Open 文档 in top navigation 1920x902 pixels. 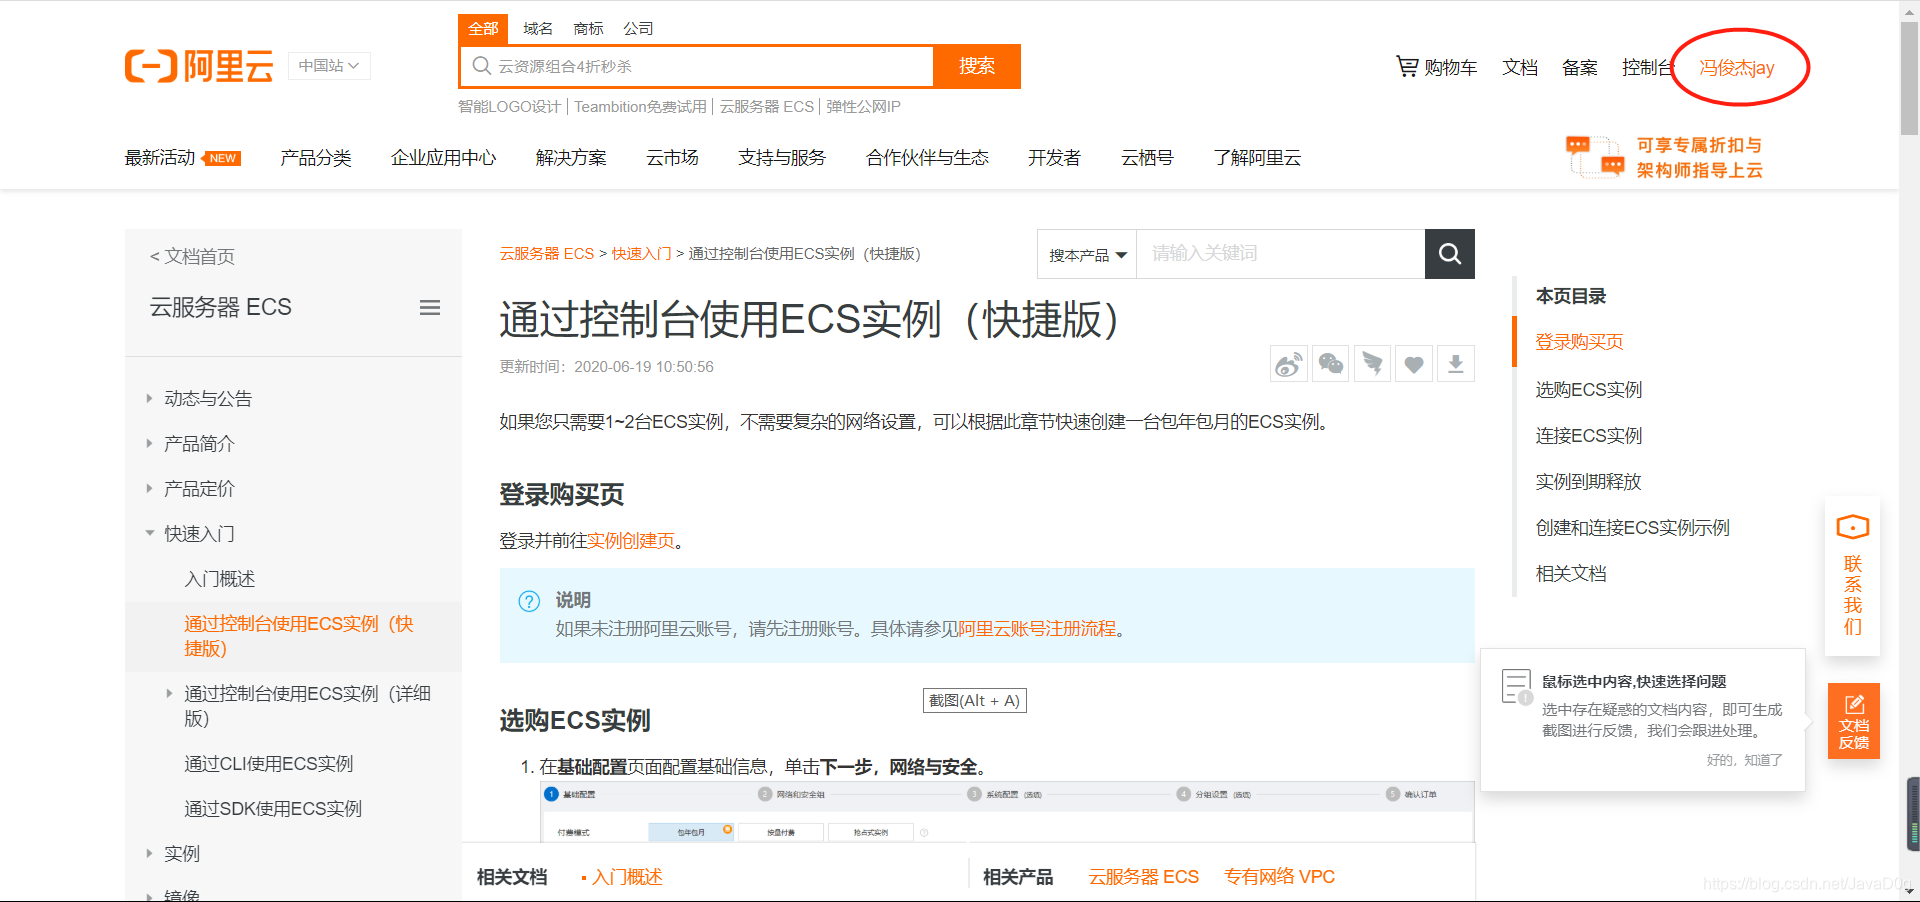[1520, 67]
